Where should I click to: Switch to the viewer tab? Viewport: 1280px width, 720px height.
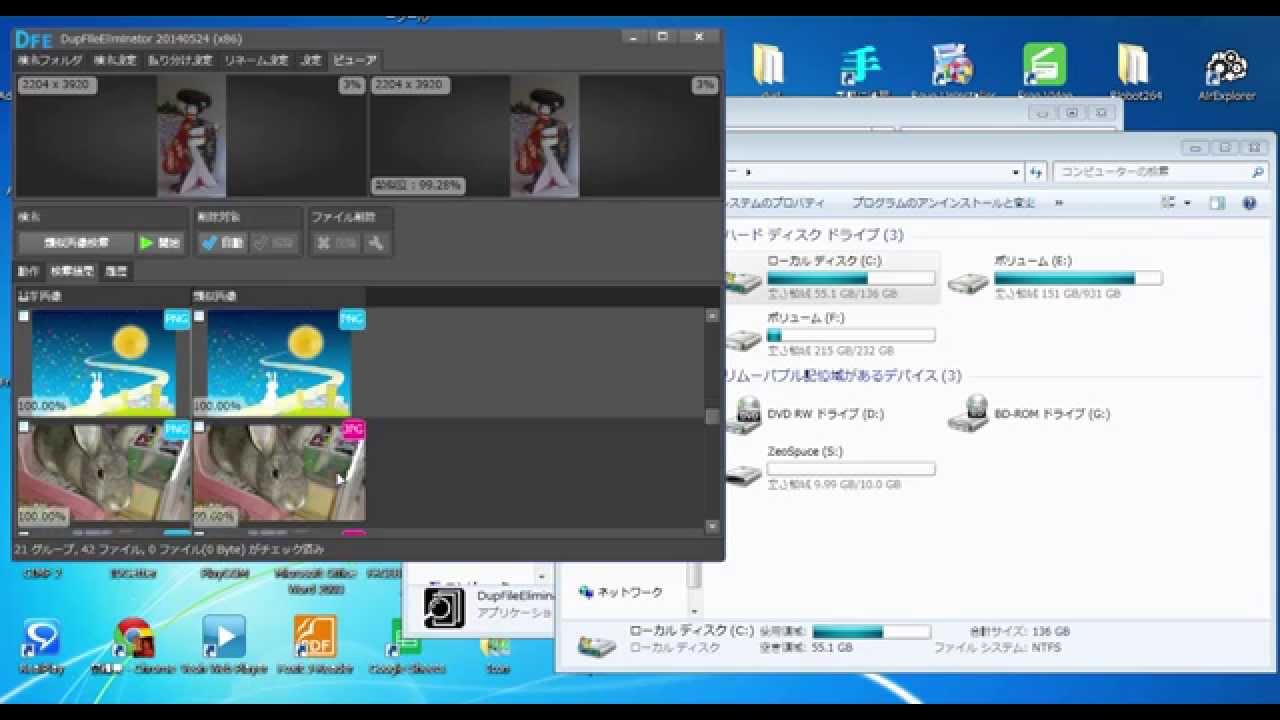pyautogui.click(x=355, y=60)
